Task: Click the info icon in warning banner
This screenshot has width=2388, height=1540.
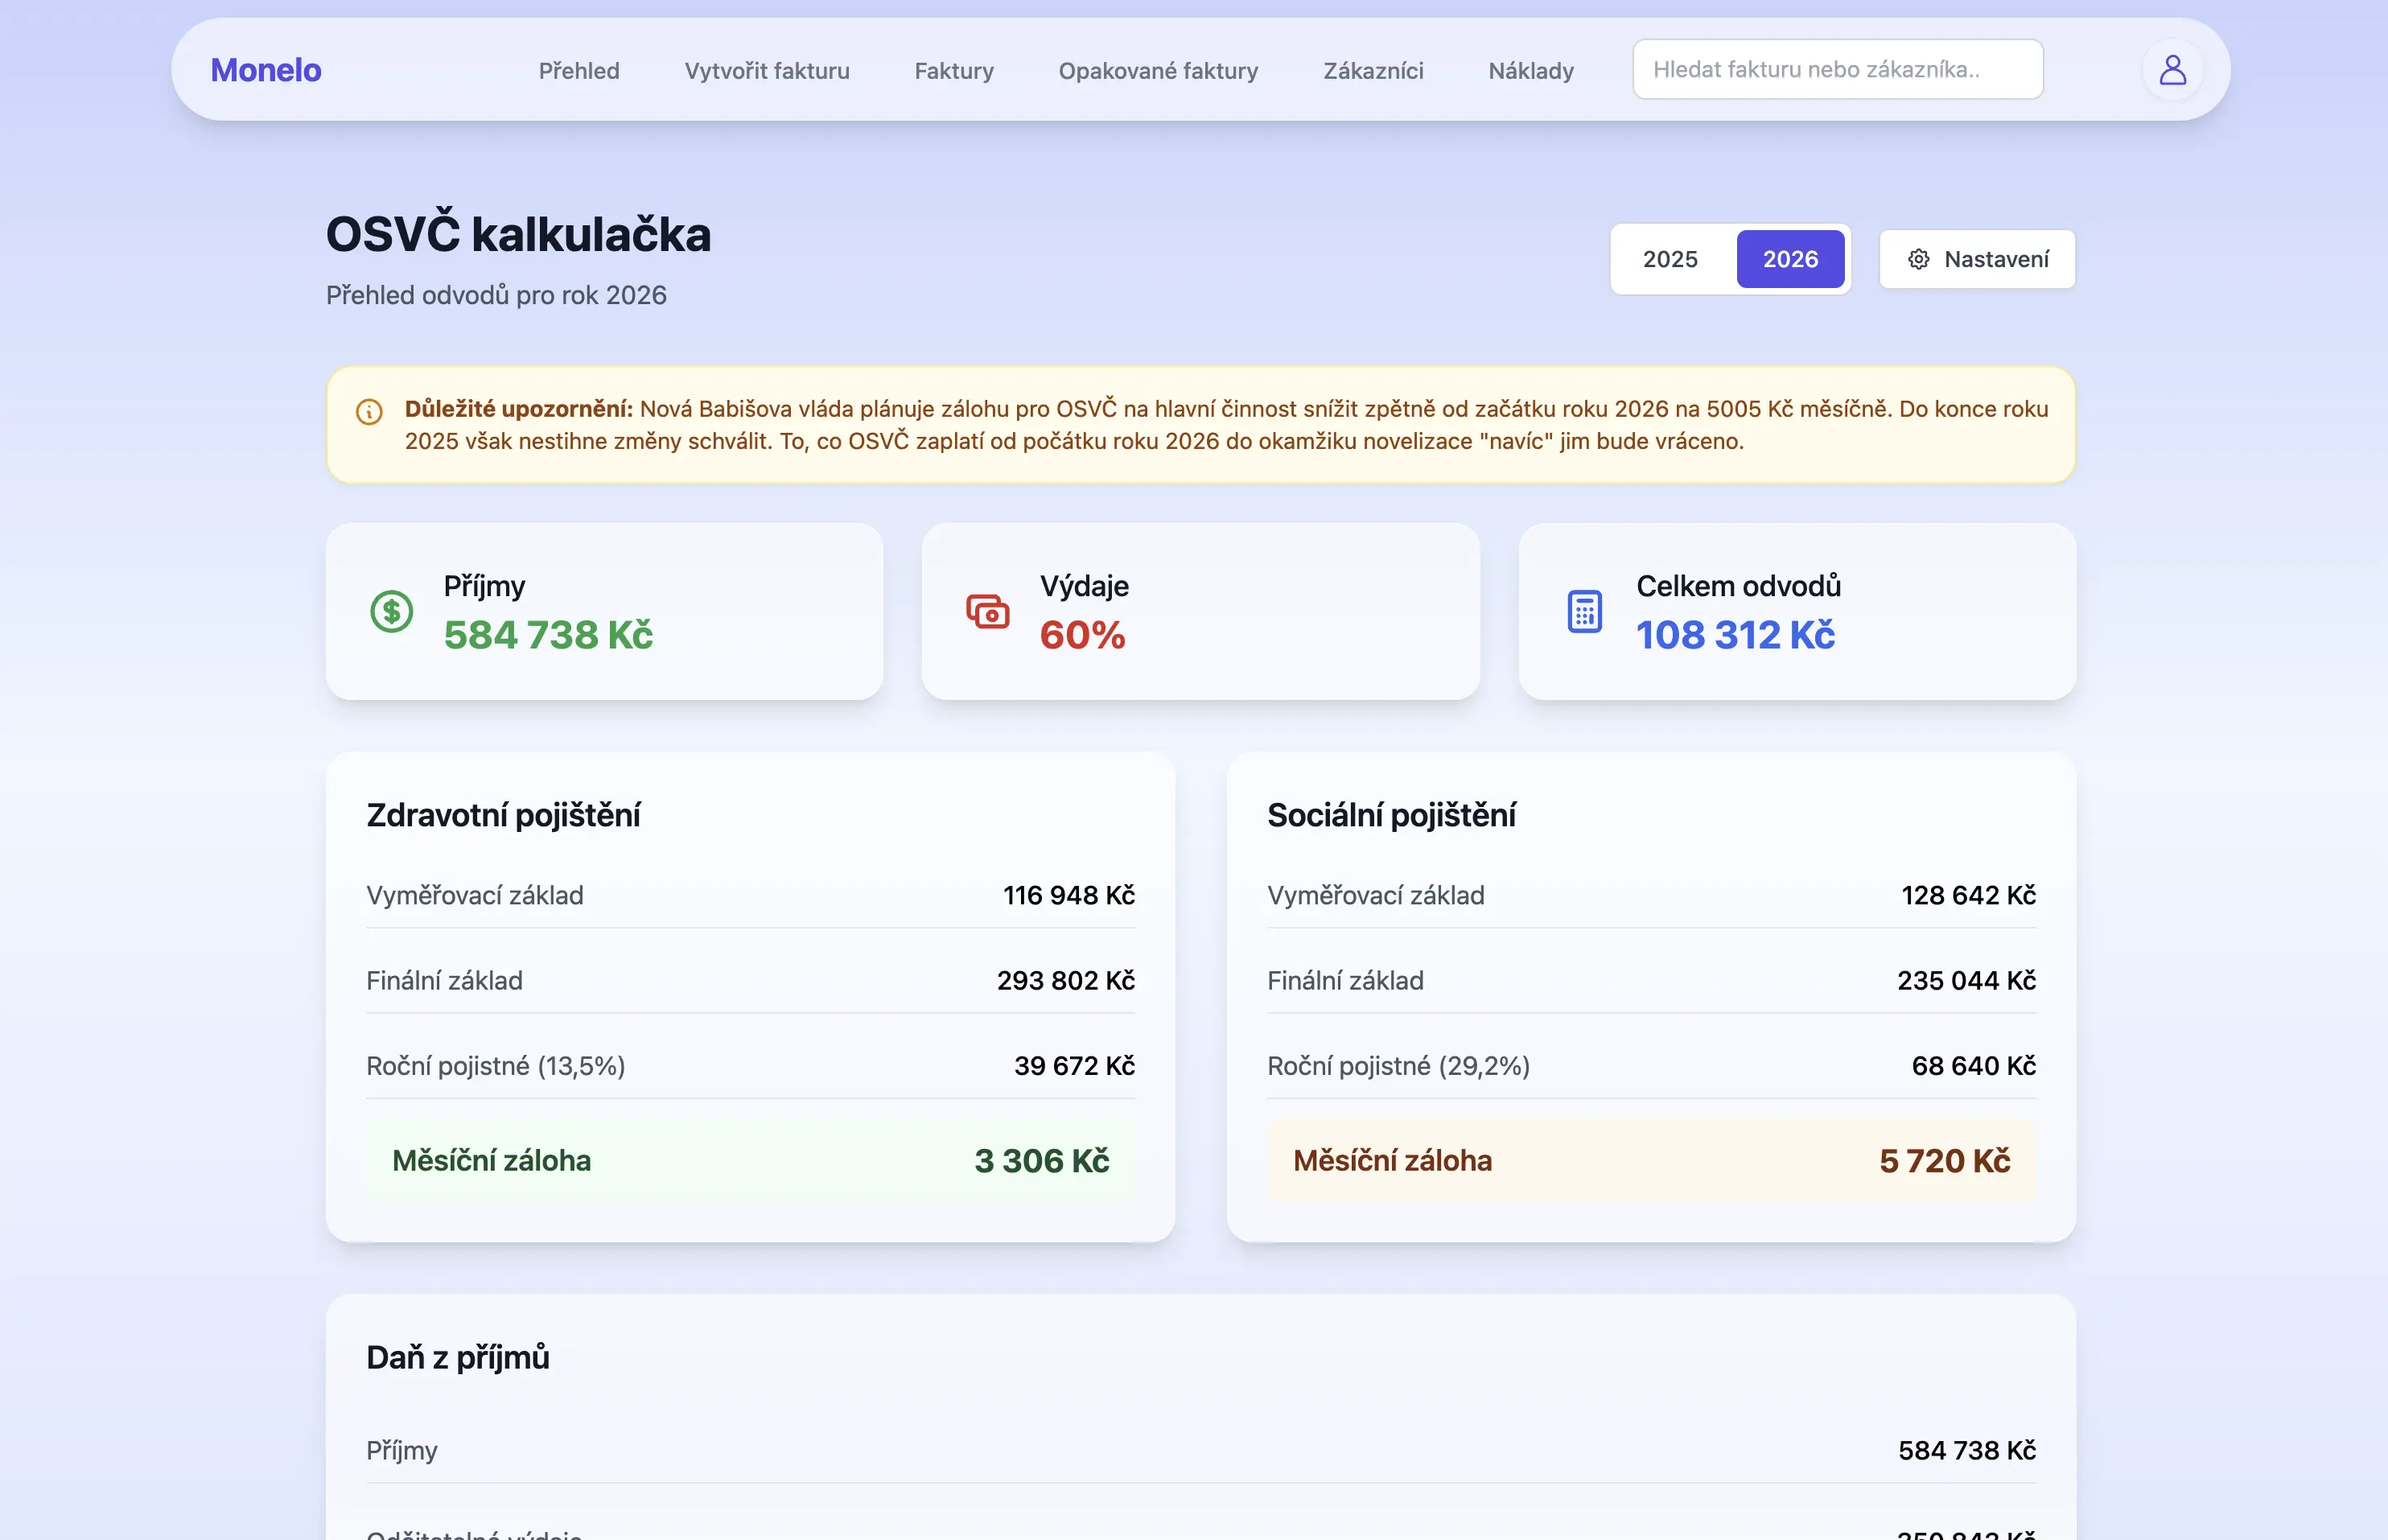Action: pos(369,412)
